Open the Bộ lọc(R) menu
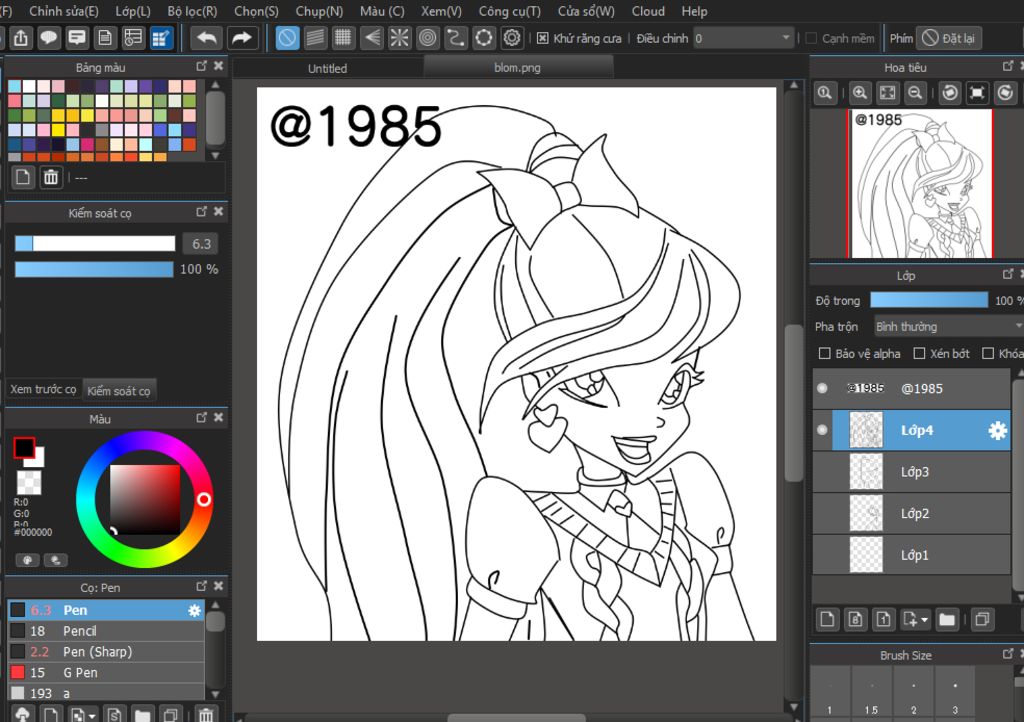This screenshot has width=1024, height=722. coord(192,11)
